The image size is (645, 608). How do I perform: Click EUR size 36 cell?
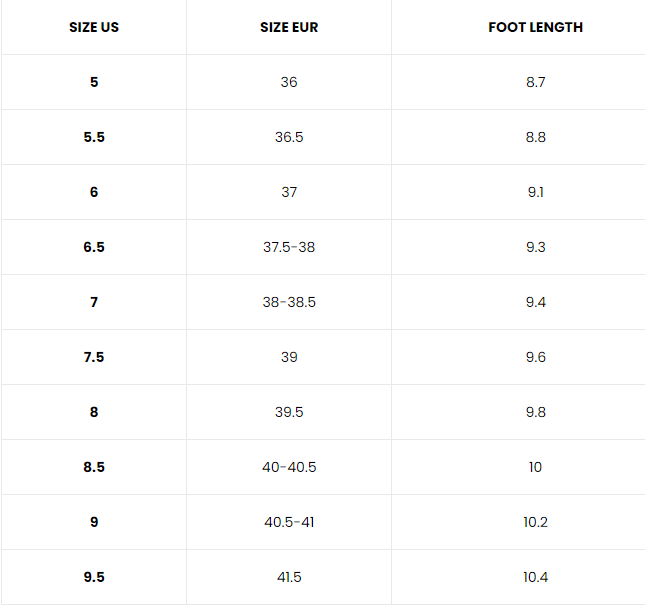point(289,82)
